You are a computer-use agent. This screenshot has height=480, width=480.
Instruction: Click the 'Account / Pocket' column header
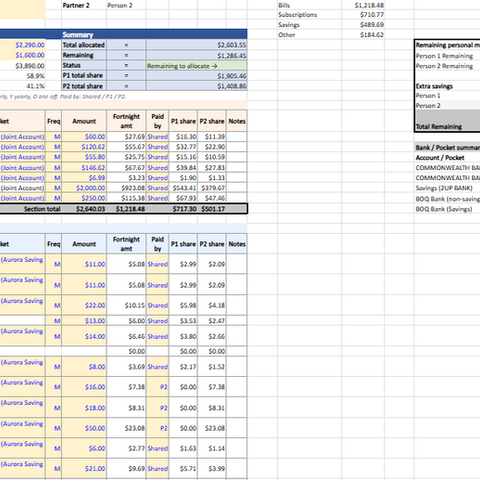pyautogui.click(x=440, y=158)
